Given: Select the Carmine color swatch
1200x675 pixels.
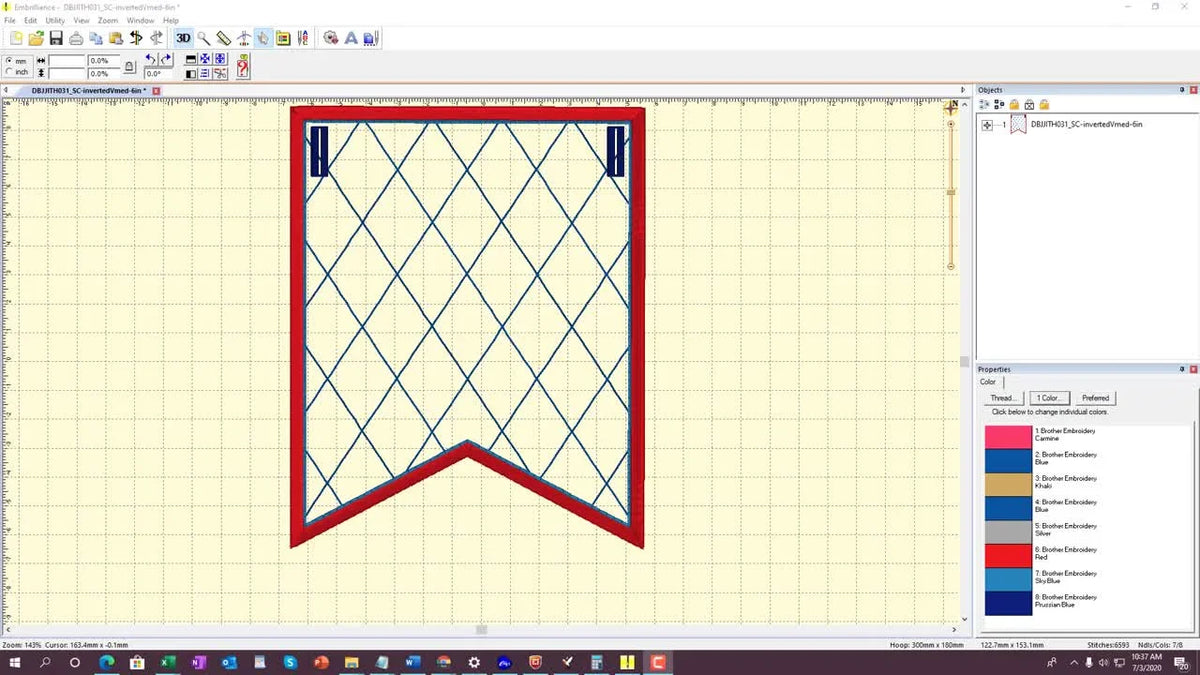Looking at the screenshot, I should (1008, 436).
